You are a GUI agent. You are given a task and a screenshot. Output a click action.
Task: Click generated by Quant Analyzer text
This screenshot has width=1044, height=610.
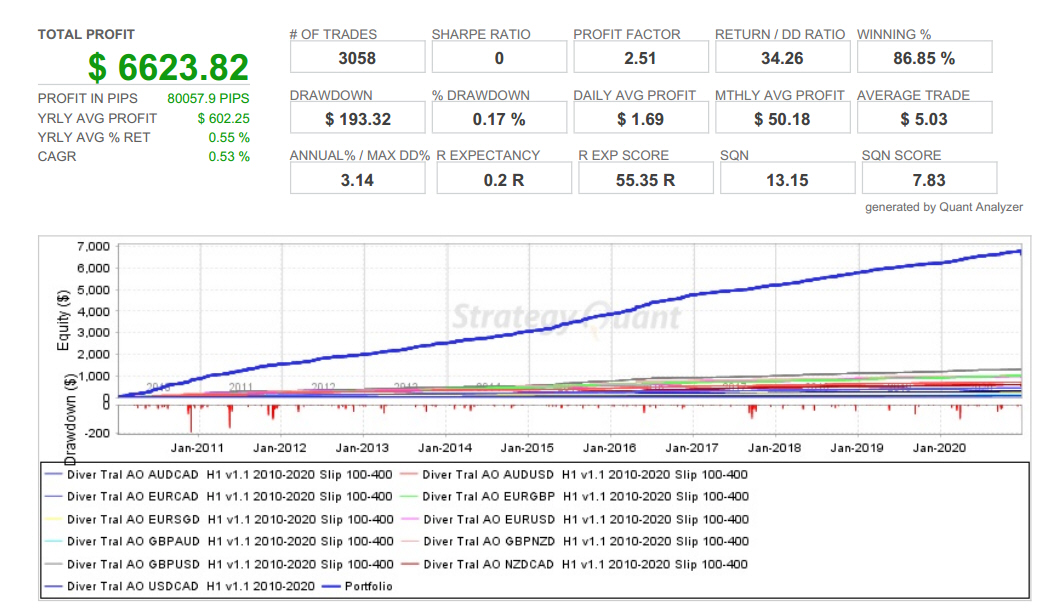tap(943, 207)
